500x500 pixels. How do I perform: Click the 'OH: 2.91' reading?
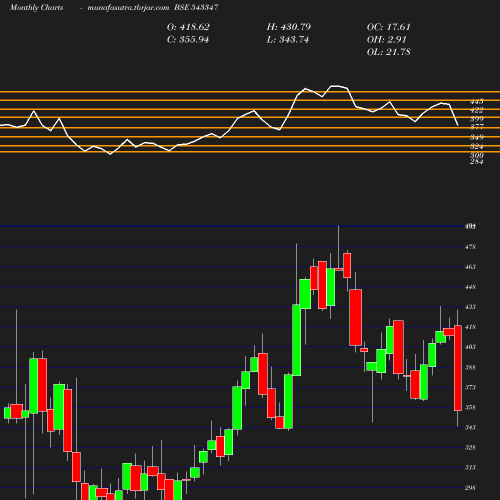point(387,40)
